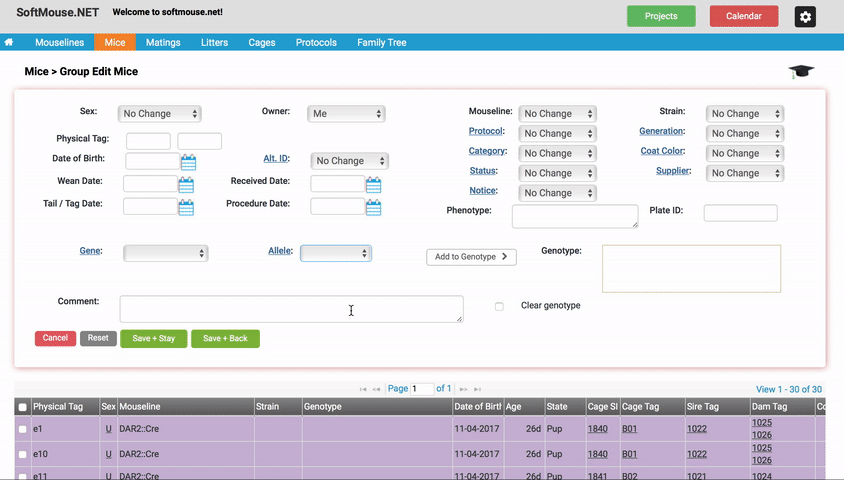
Task: Click the Save + Stay button
Action: (153, 338)
